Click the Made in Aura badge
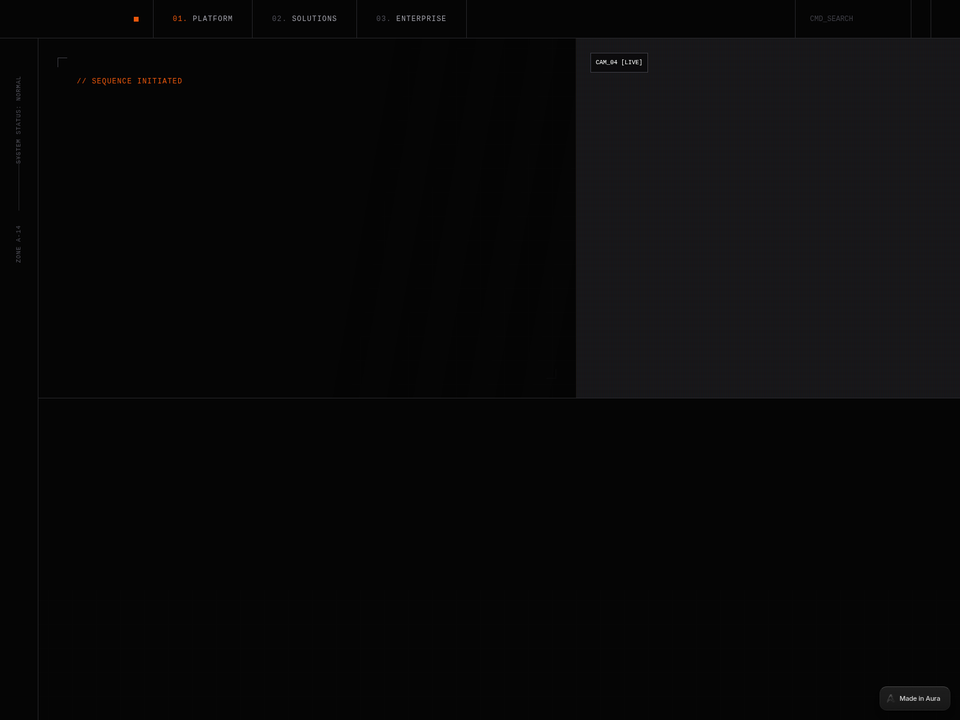The width and height of the screenshot is (960, 720). pos(915,699)
